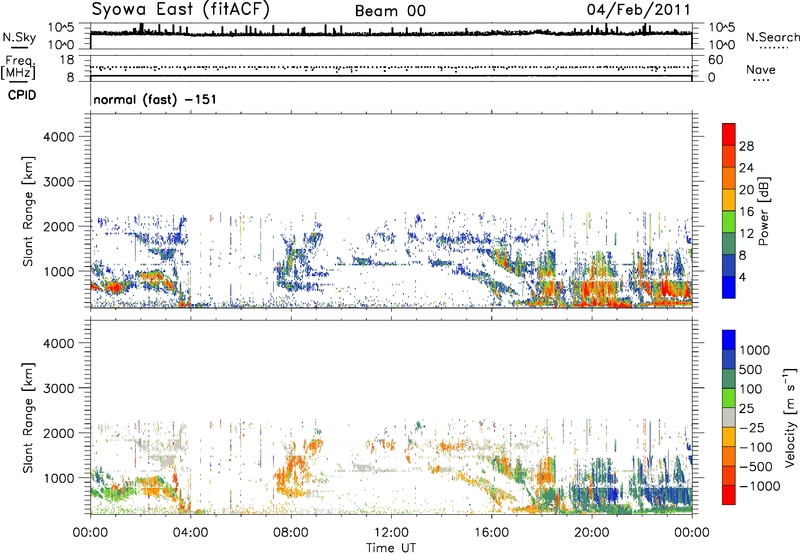The height and width of the screenshot is (554, 800).
Task: Click the 'CPID' label
Action: coord(22,95)
